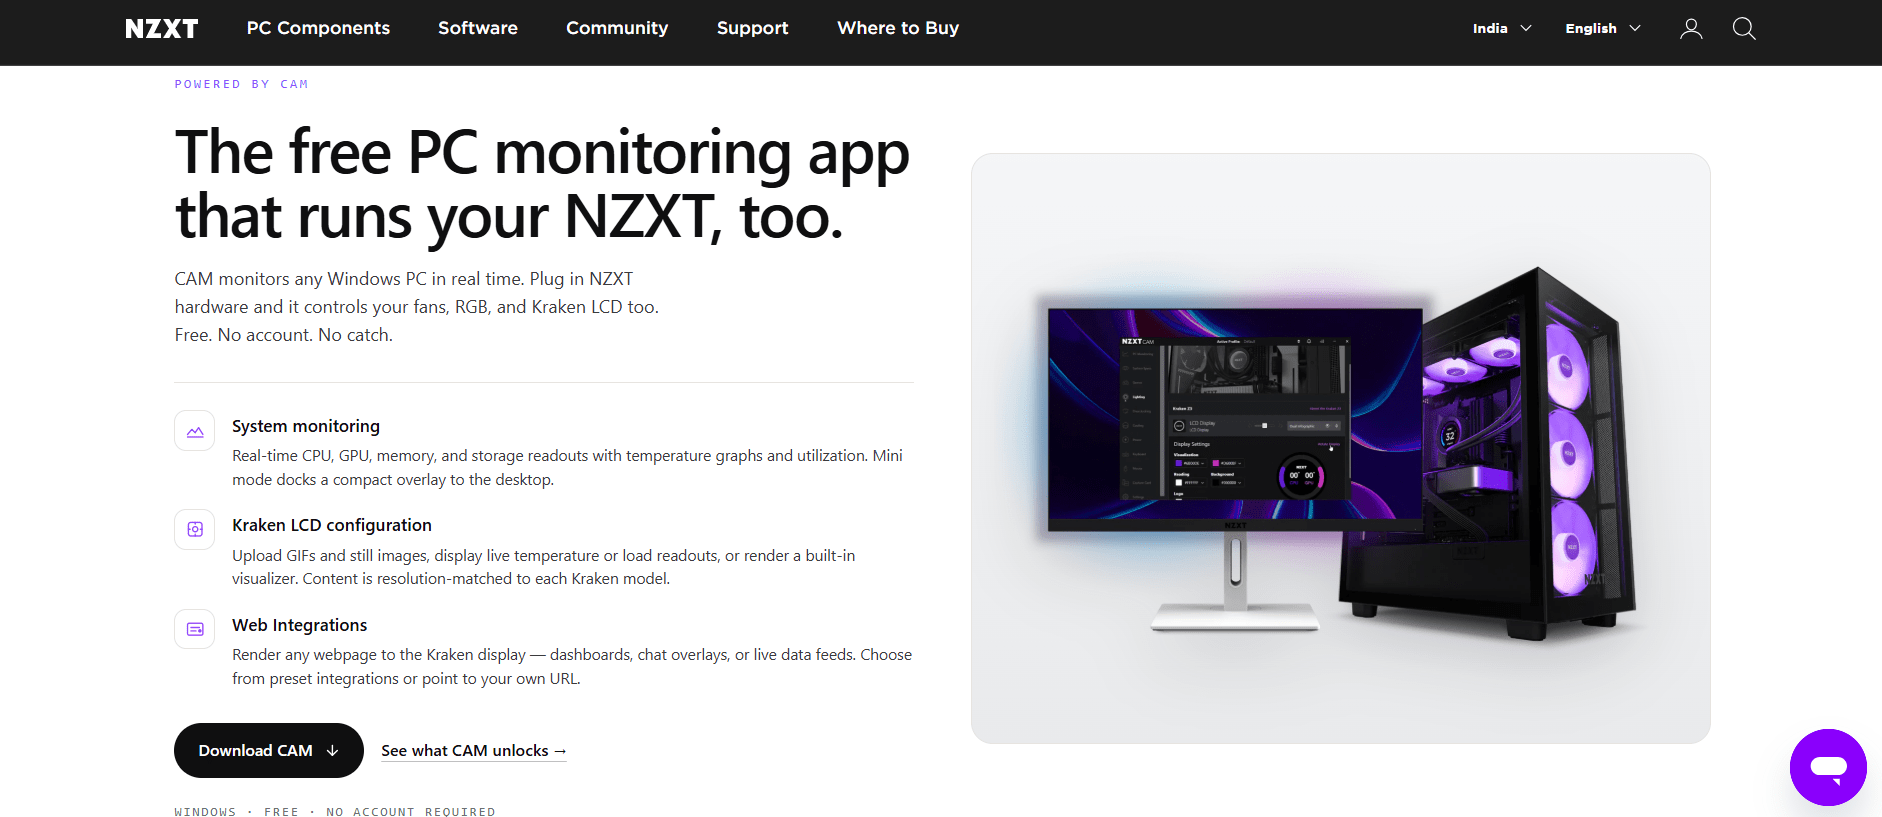Click the Kraken LCD configuration heading
This screenshot has width=1882, height=817.
coord(332,525)
